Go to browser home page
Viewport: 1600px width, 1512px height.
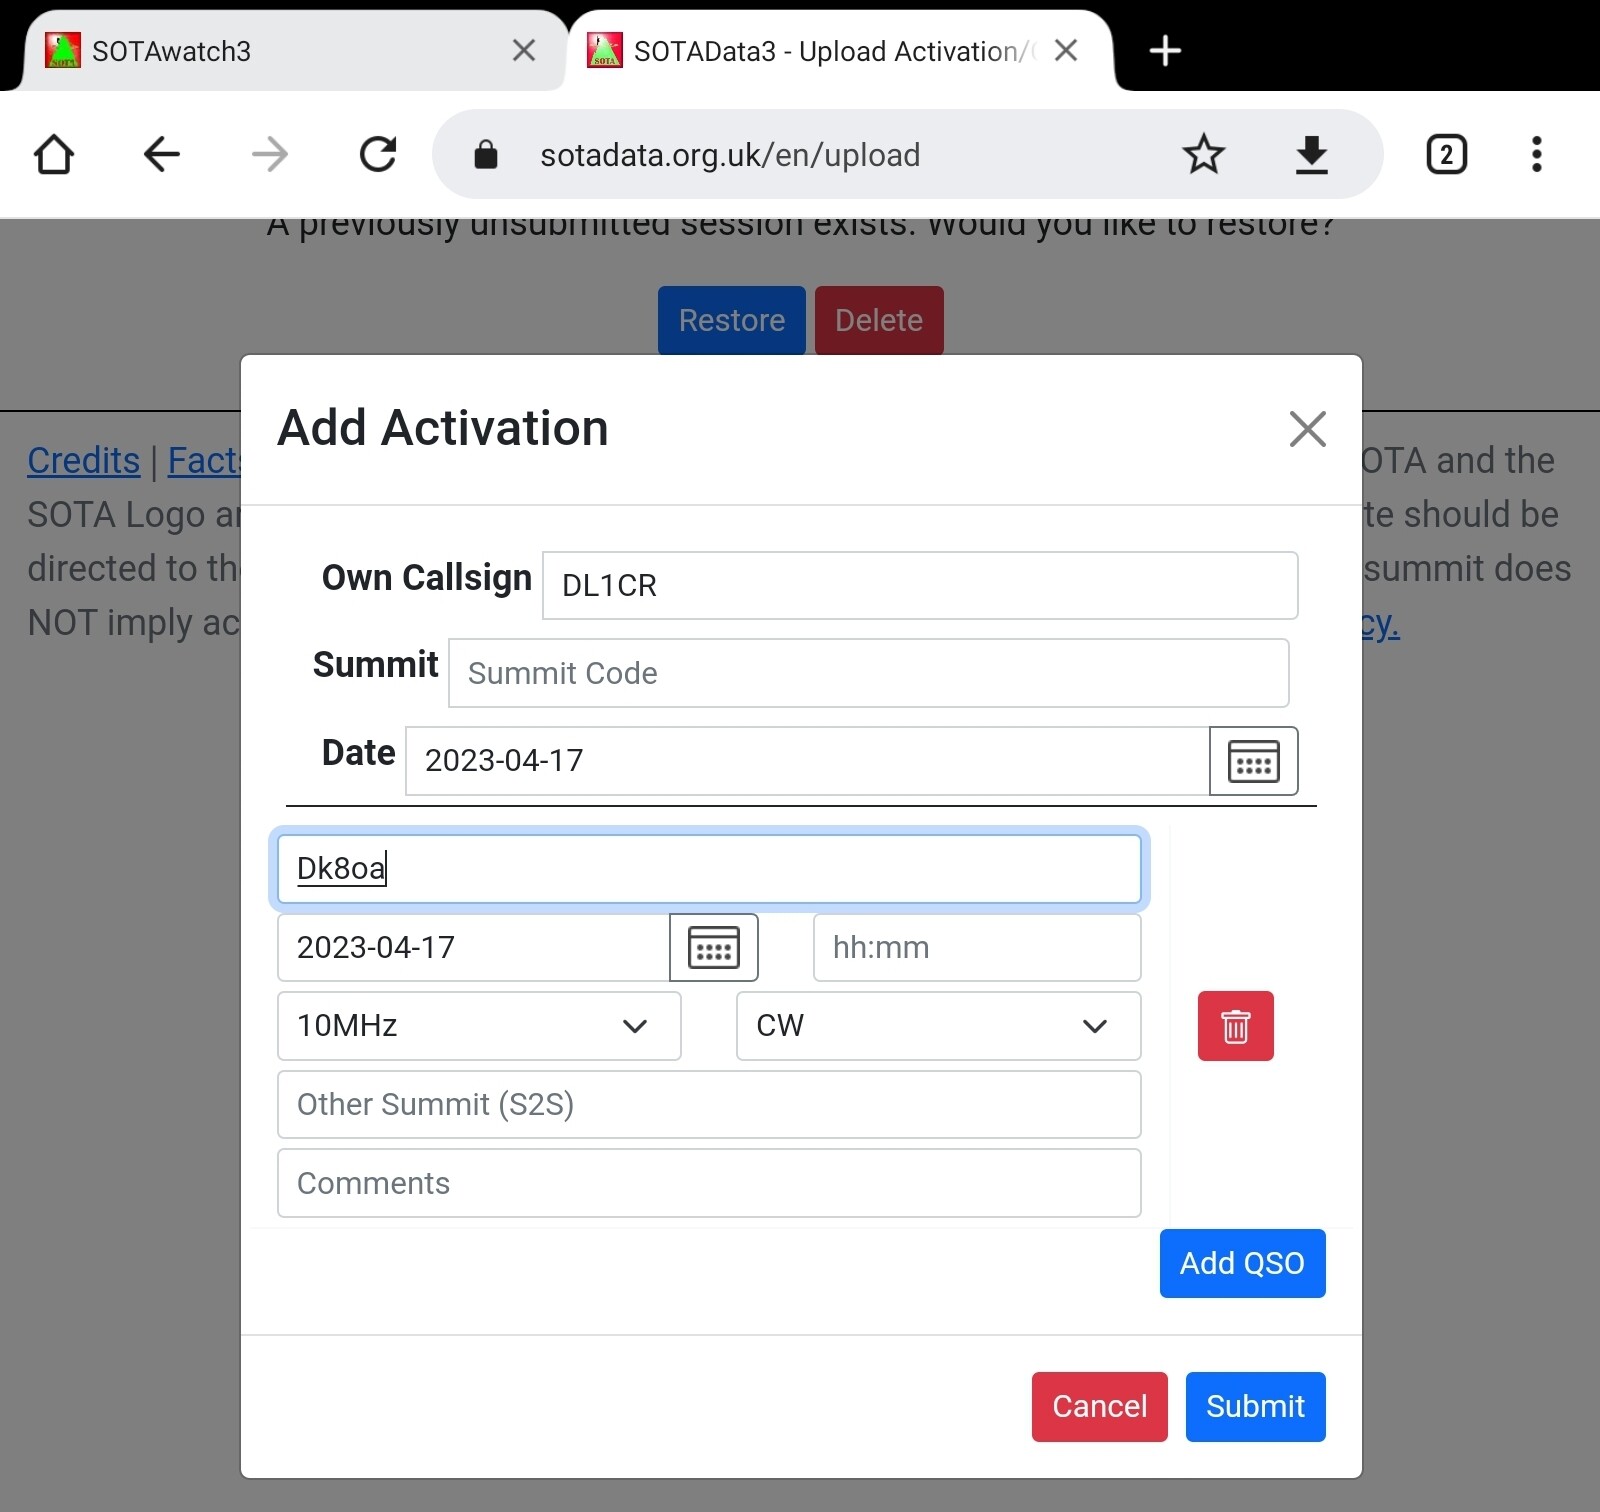[x=54, y=155]
